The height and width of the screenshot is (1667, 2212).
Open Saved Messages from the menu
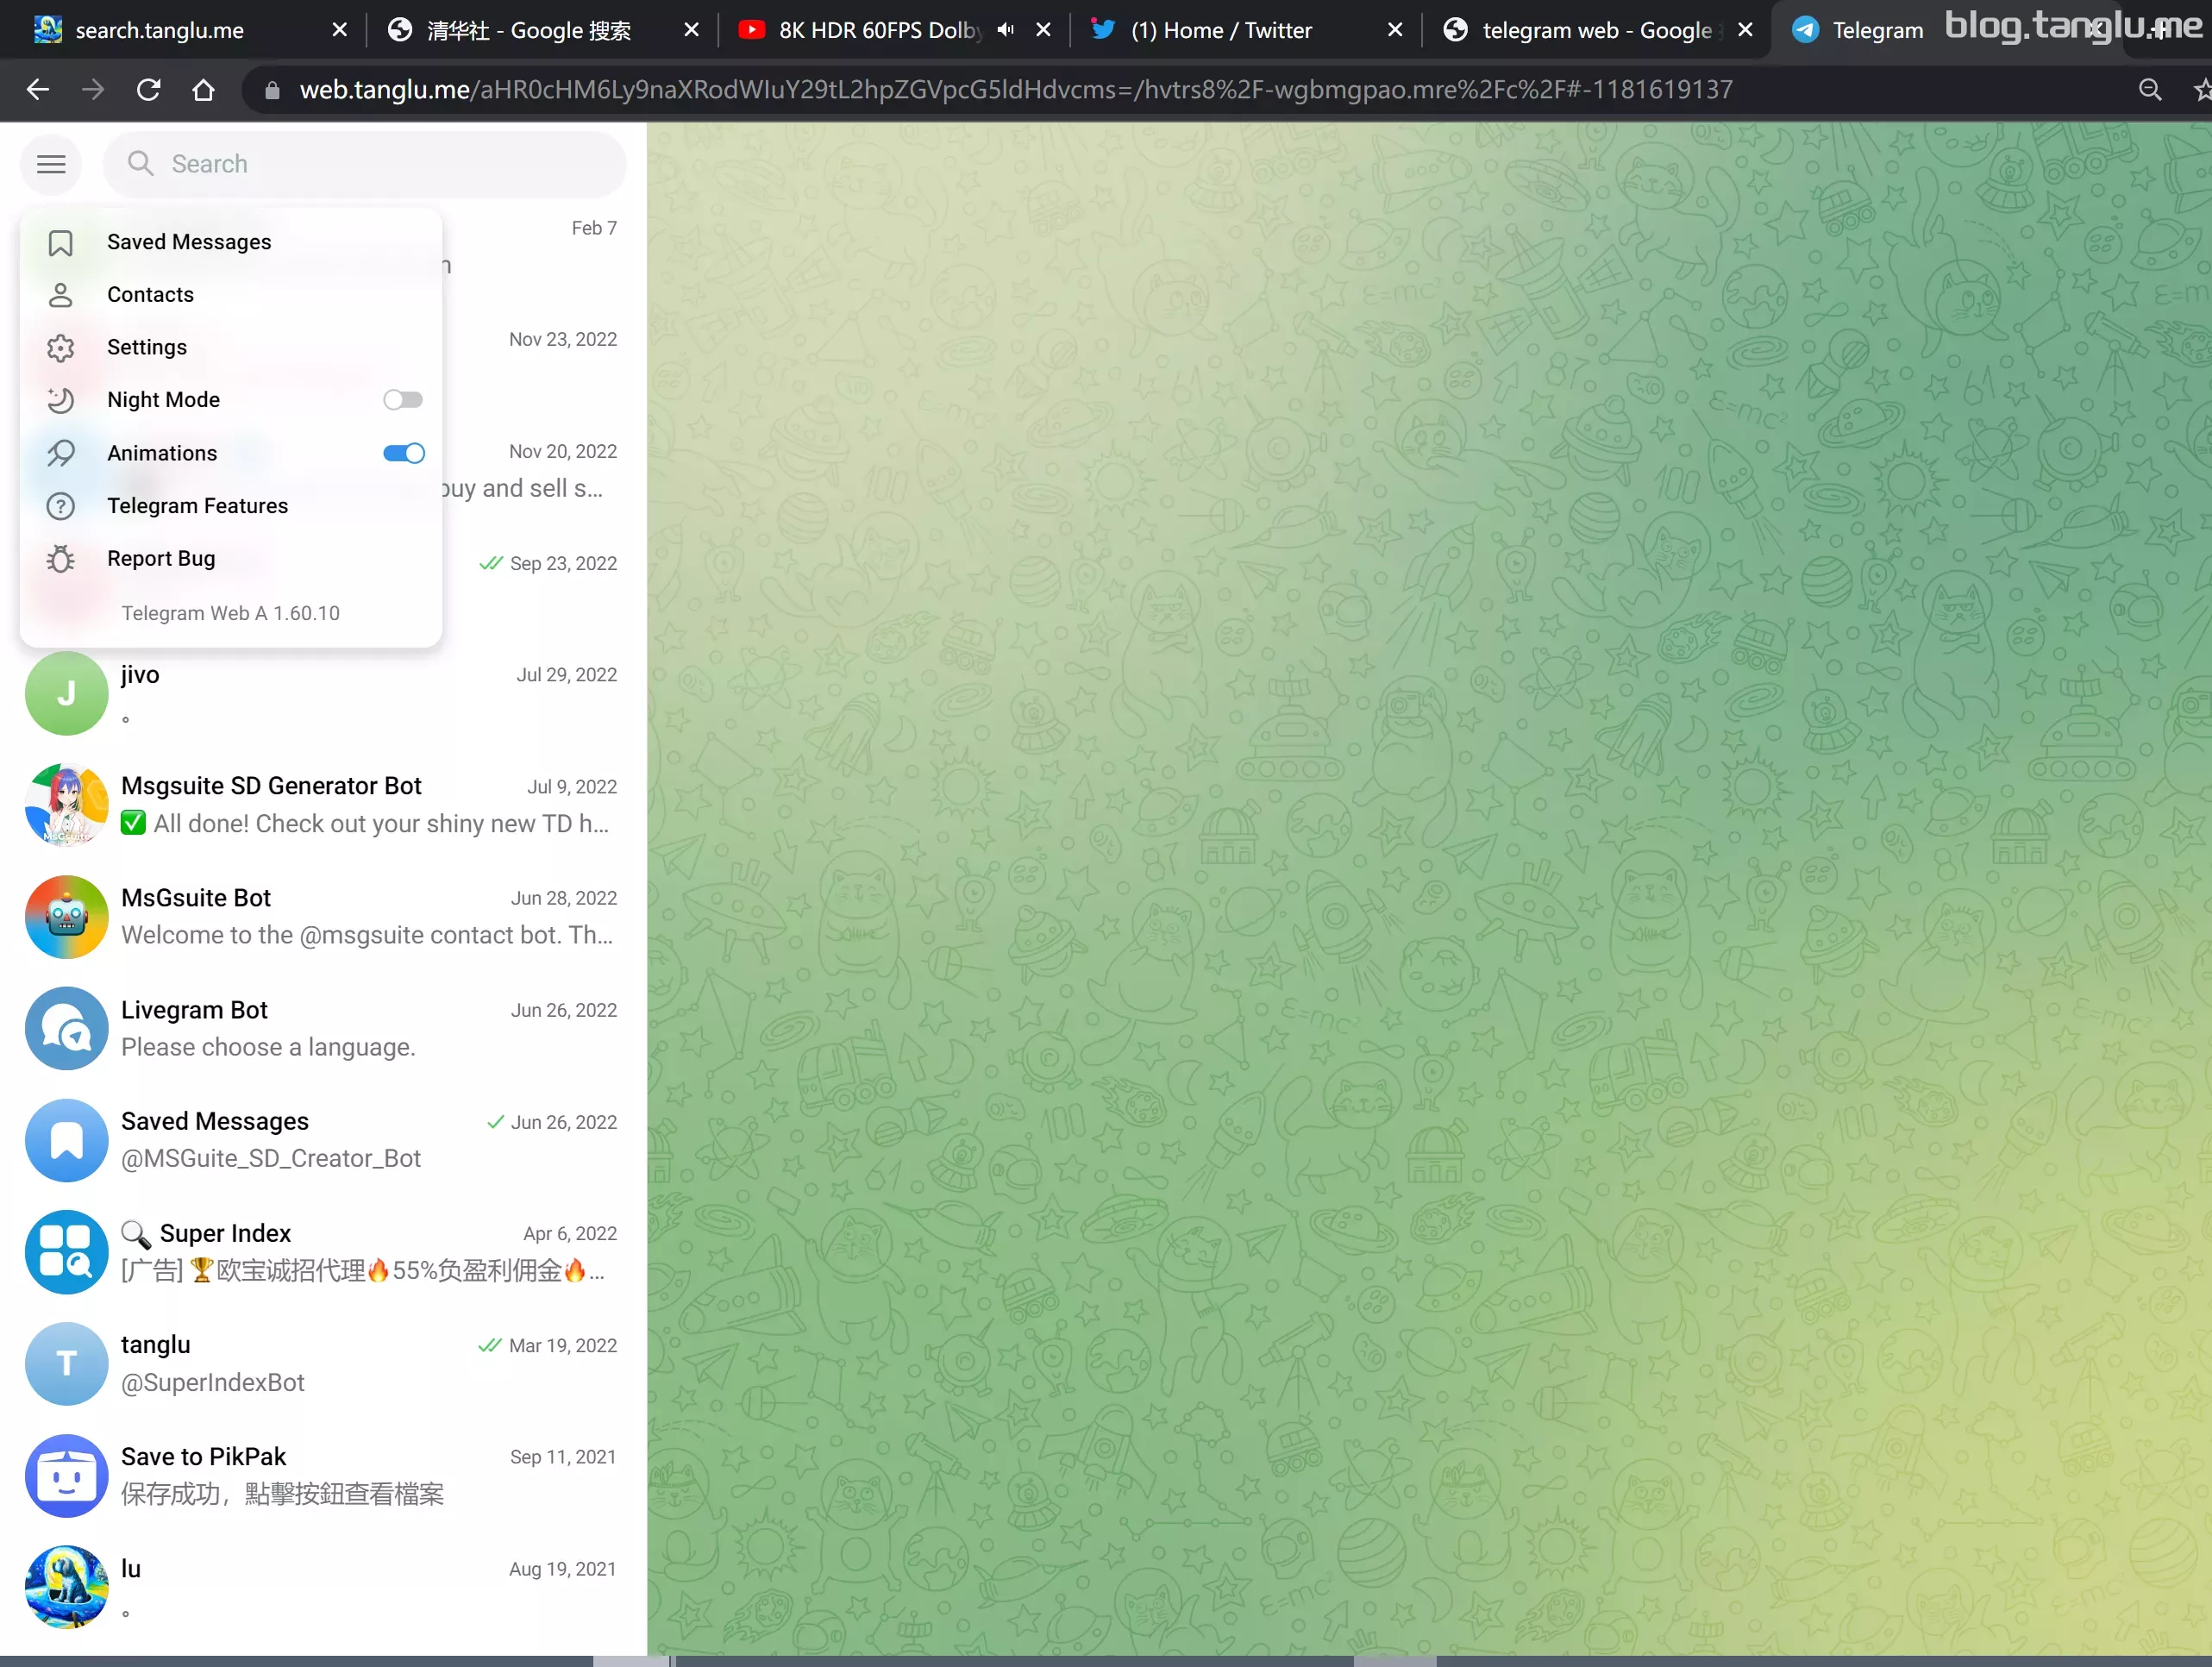click(x=189, y=242)
